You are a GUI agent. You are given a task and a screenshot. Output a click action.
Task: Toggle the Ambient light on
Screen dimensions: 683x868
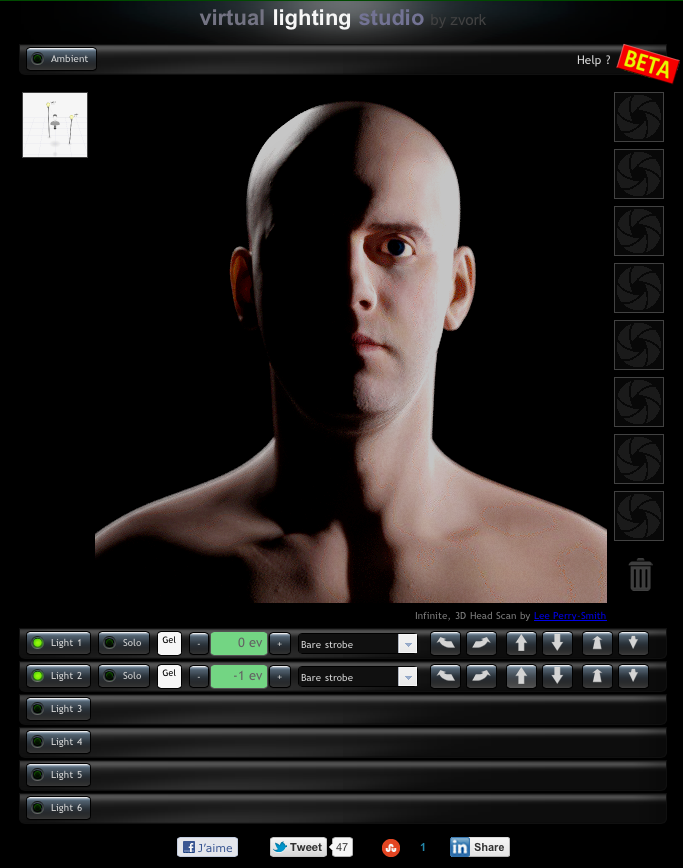[x=61, y=59]
